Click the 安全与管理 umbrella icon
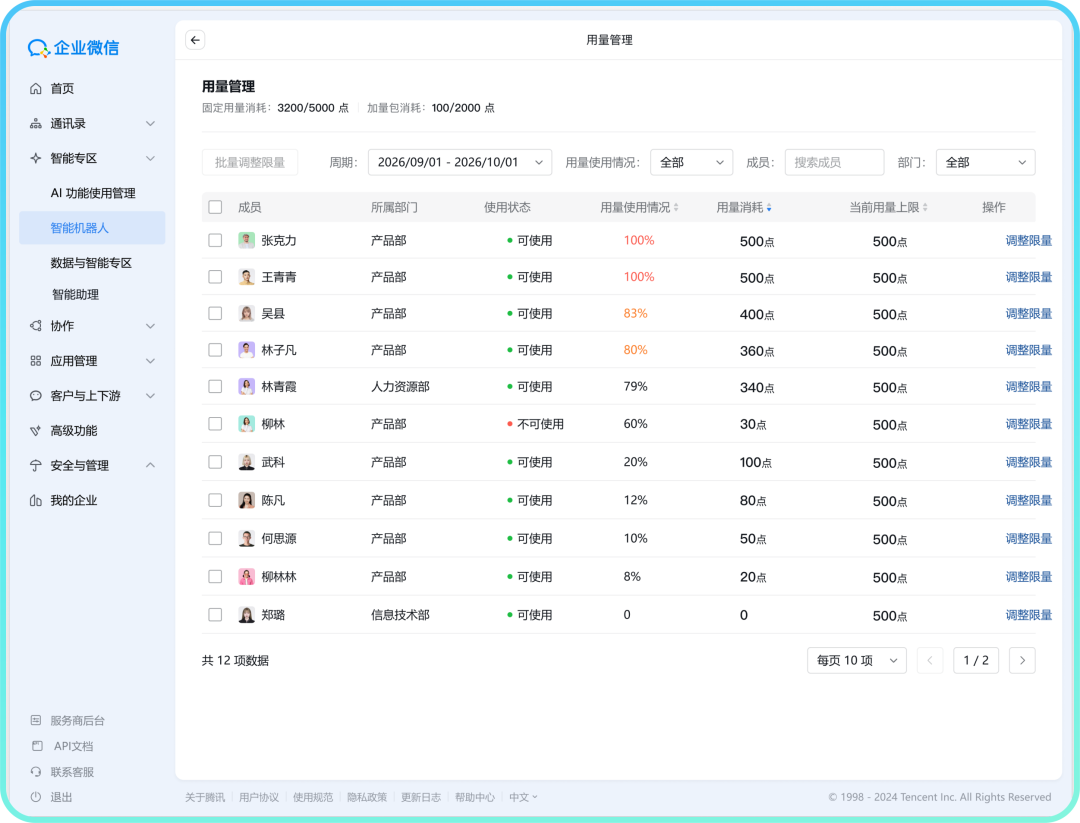Image resolution: width=1080 pixels, height=823 pixels. [x=36, y=466]
